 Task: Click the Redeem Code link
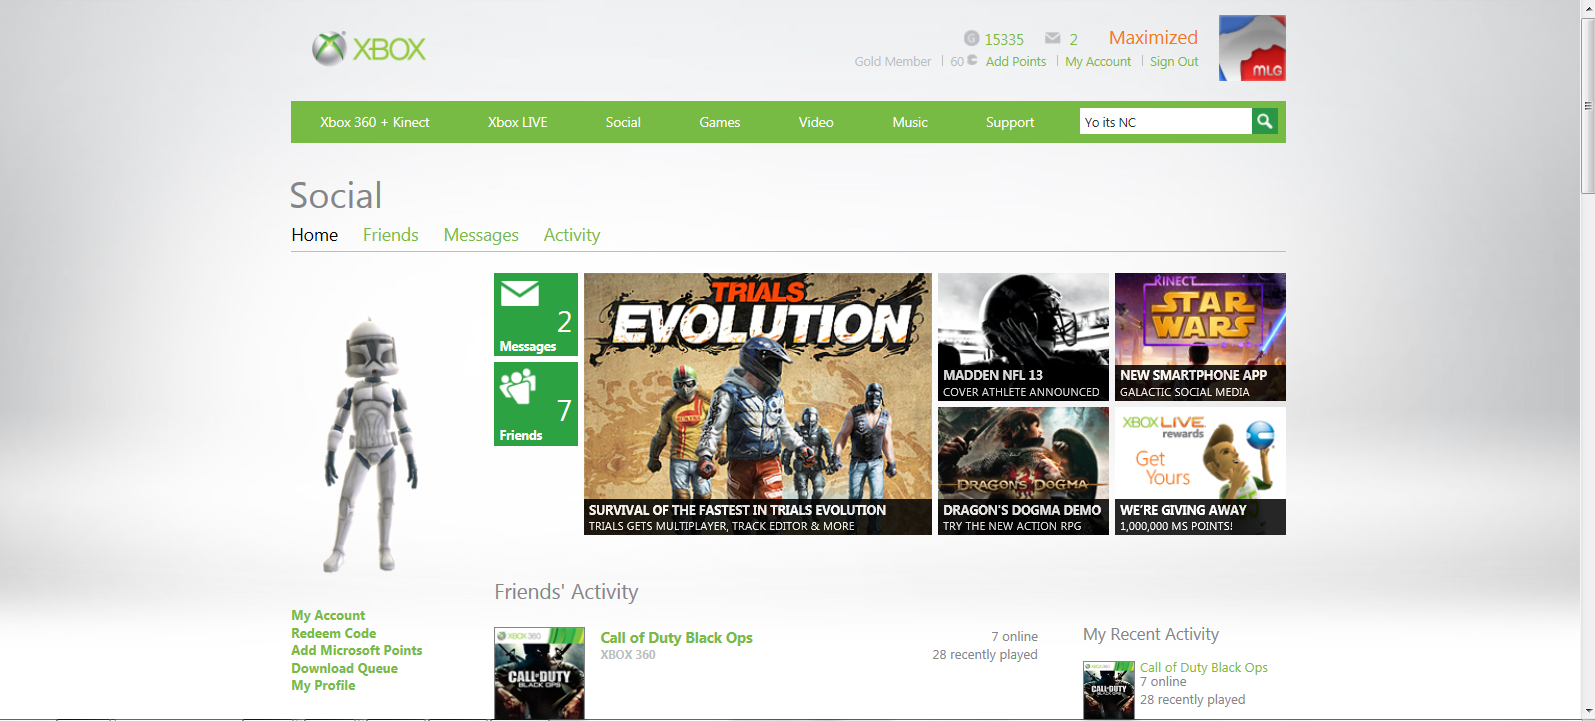[334, 633]
